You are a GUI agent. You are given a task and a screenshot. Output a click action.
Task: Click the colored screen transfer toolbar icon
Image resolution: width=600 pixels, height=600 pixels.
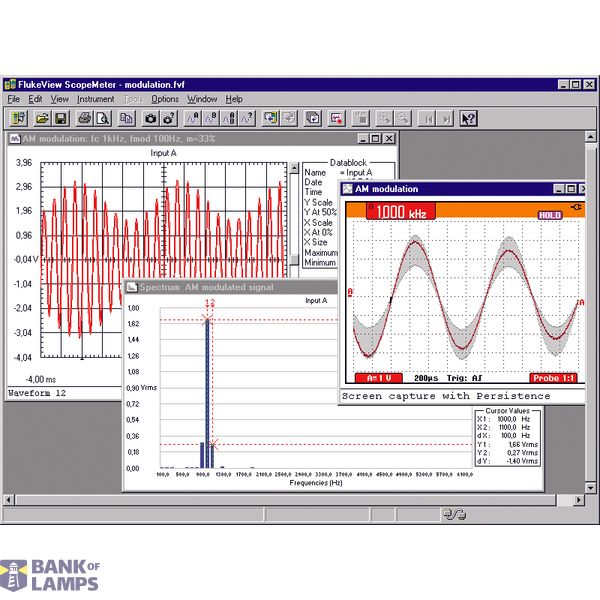pos(271,118)
